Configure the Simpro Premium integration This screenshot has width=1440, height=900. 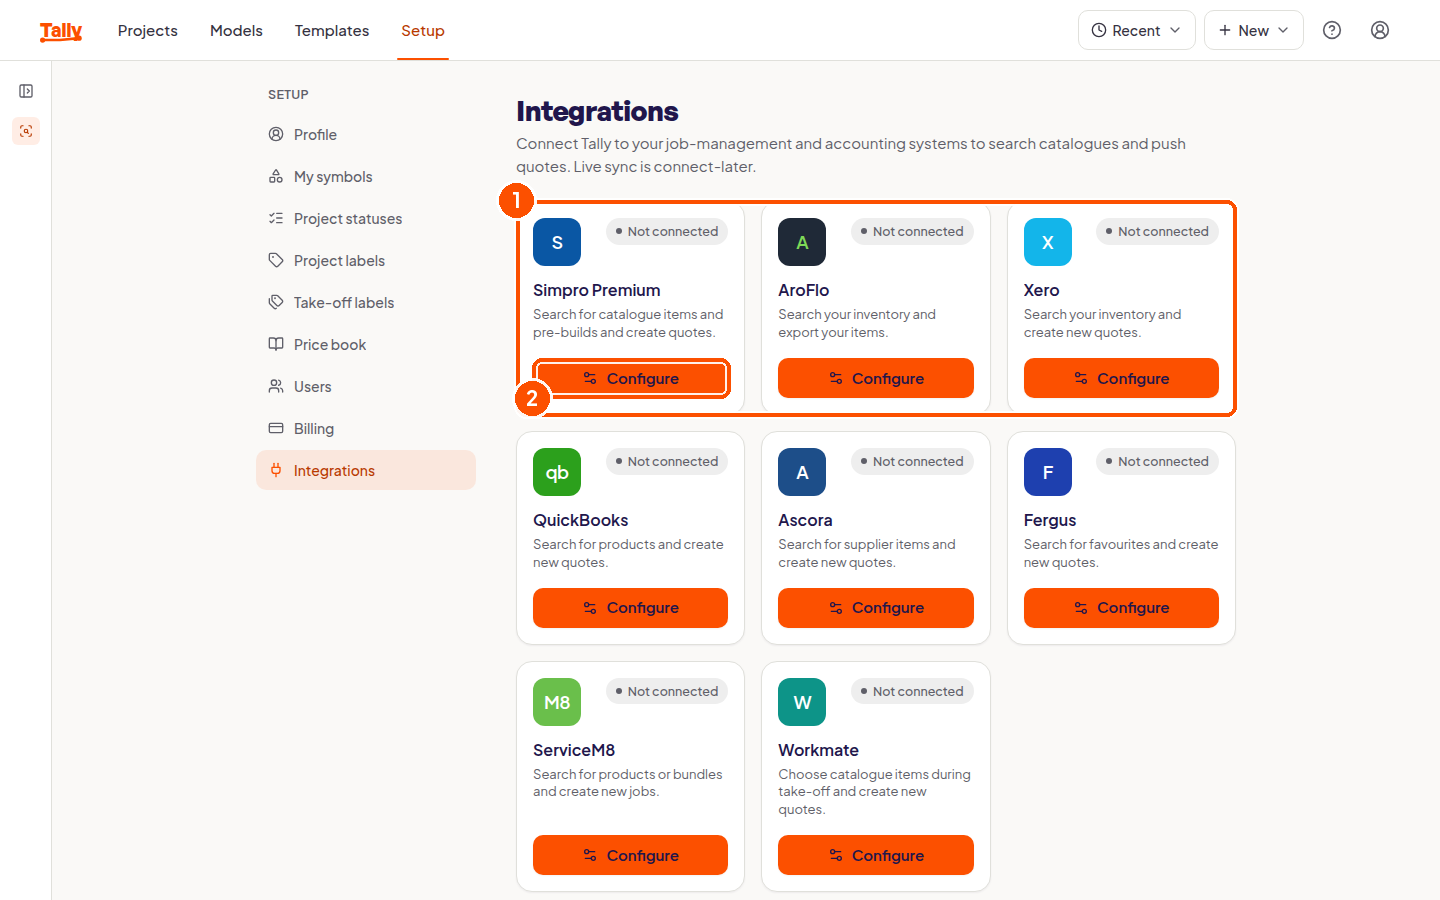point(631,378)
